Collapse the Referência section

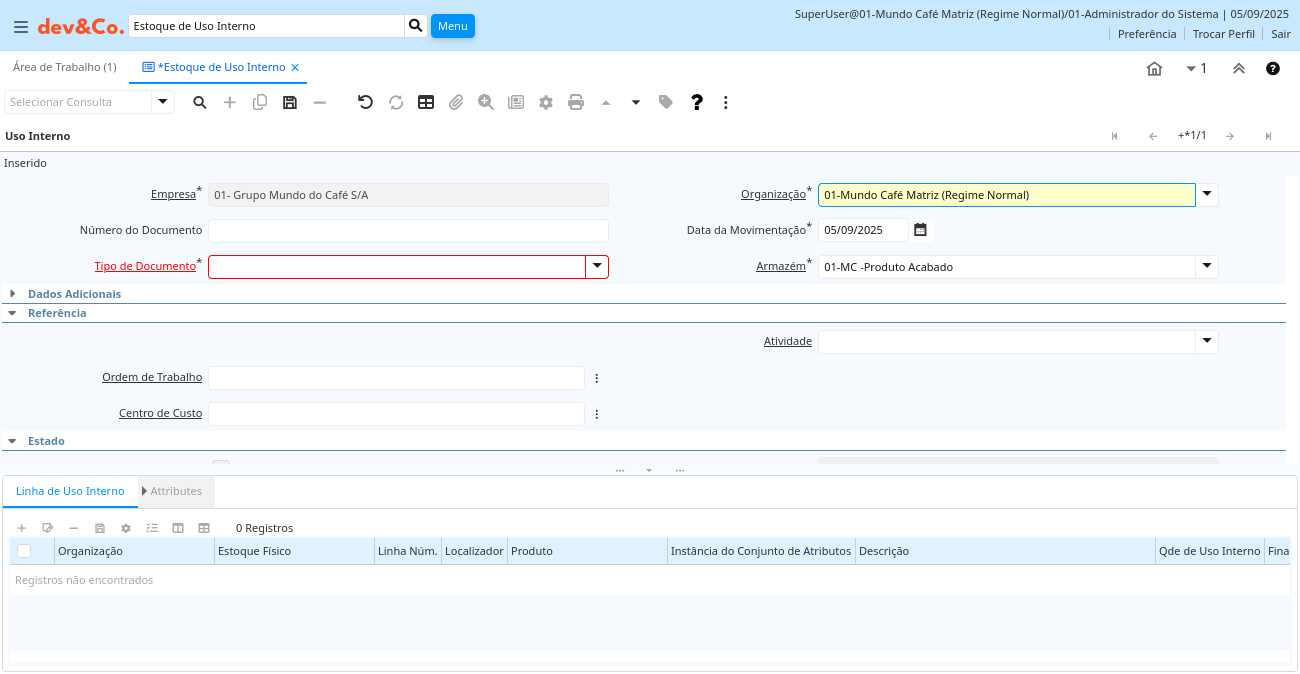56,313
